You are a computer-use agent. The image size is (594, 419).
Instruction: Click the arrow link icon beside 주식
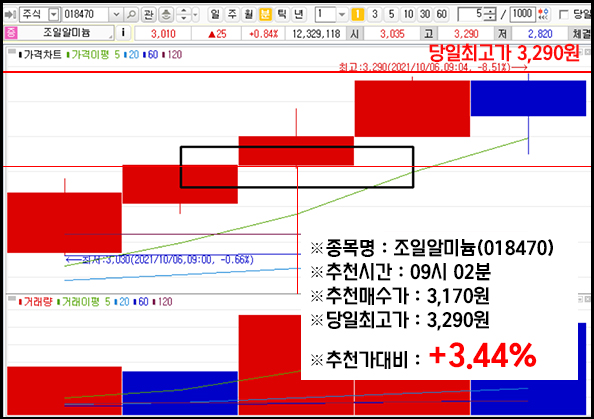[10, 15]
